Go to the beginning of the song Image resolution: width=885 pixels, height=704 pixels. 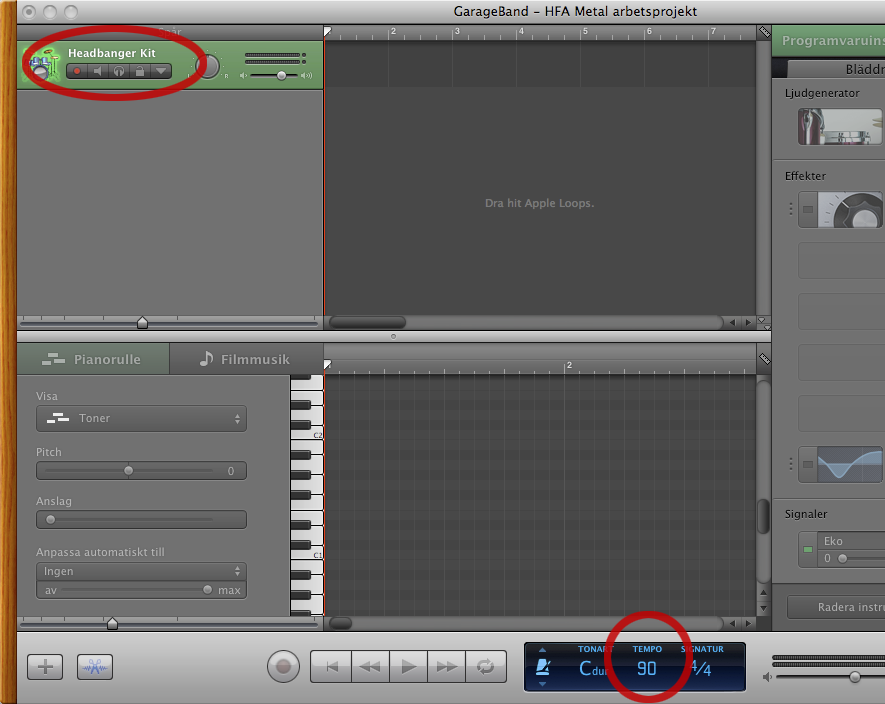coord(331,667)
